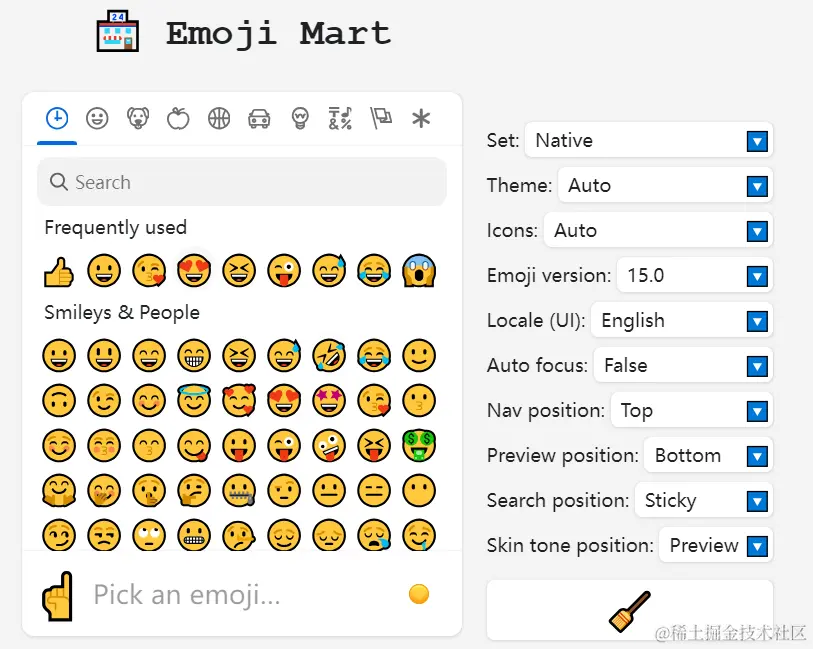Screen dimensions: 813x649
Task: Pick the neutral face emoji
Action: click(x=329, y=491)
